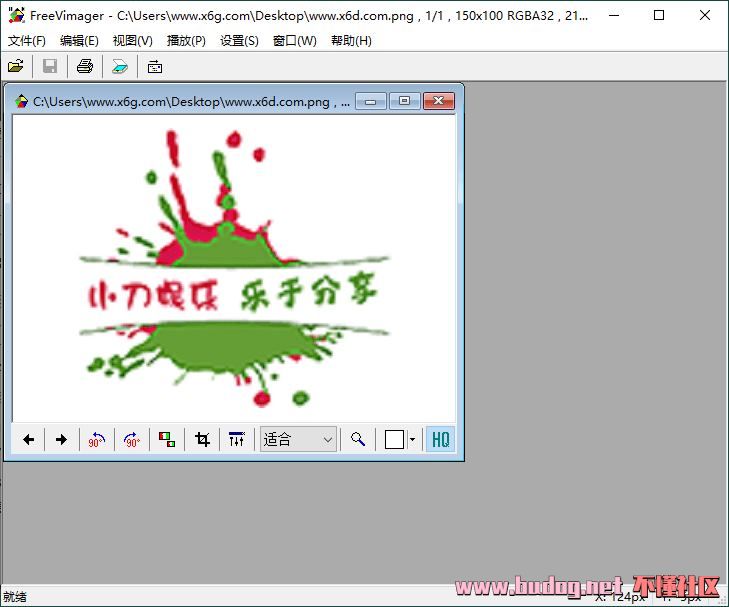Go to the previous image arrow
Image resolution: width=729 pixels, height=607 pixels.
(x=29, y=440)
